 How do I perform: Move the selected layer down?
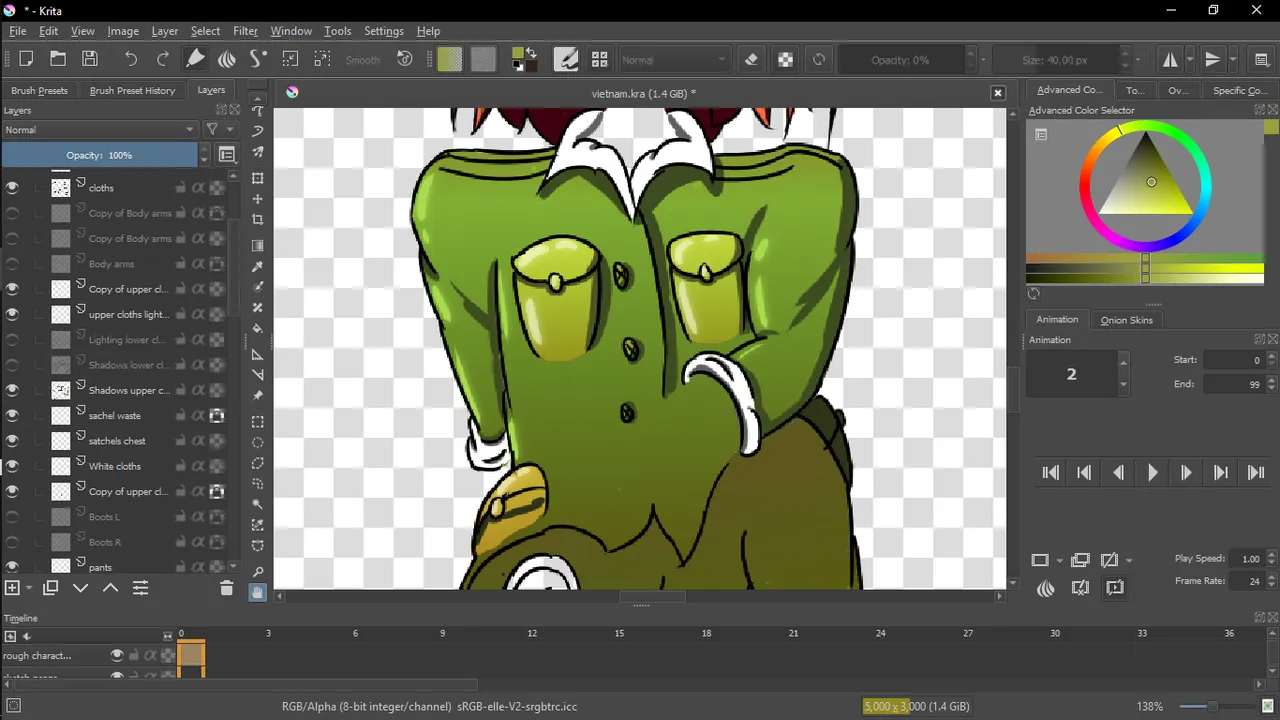tap(81, 588)
